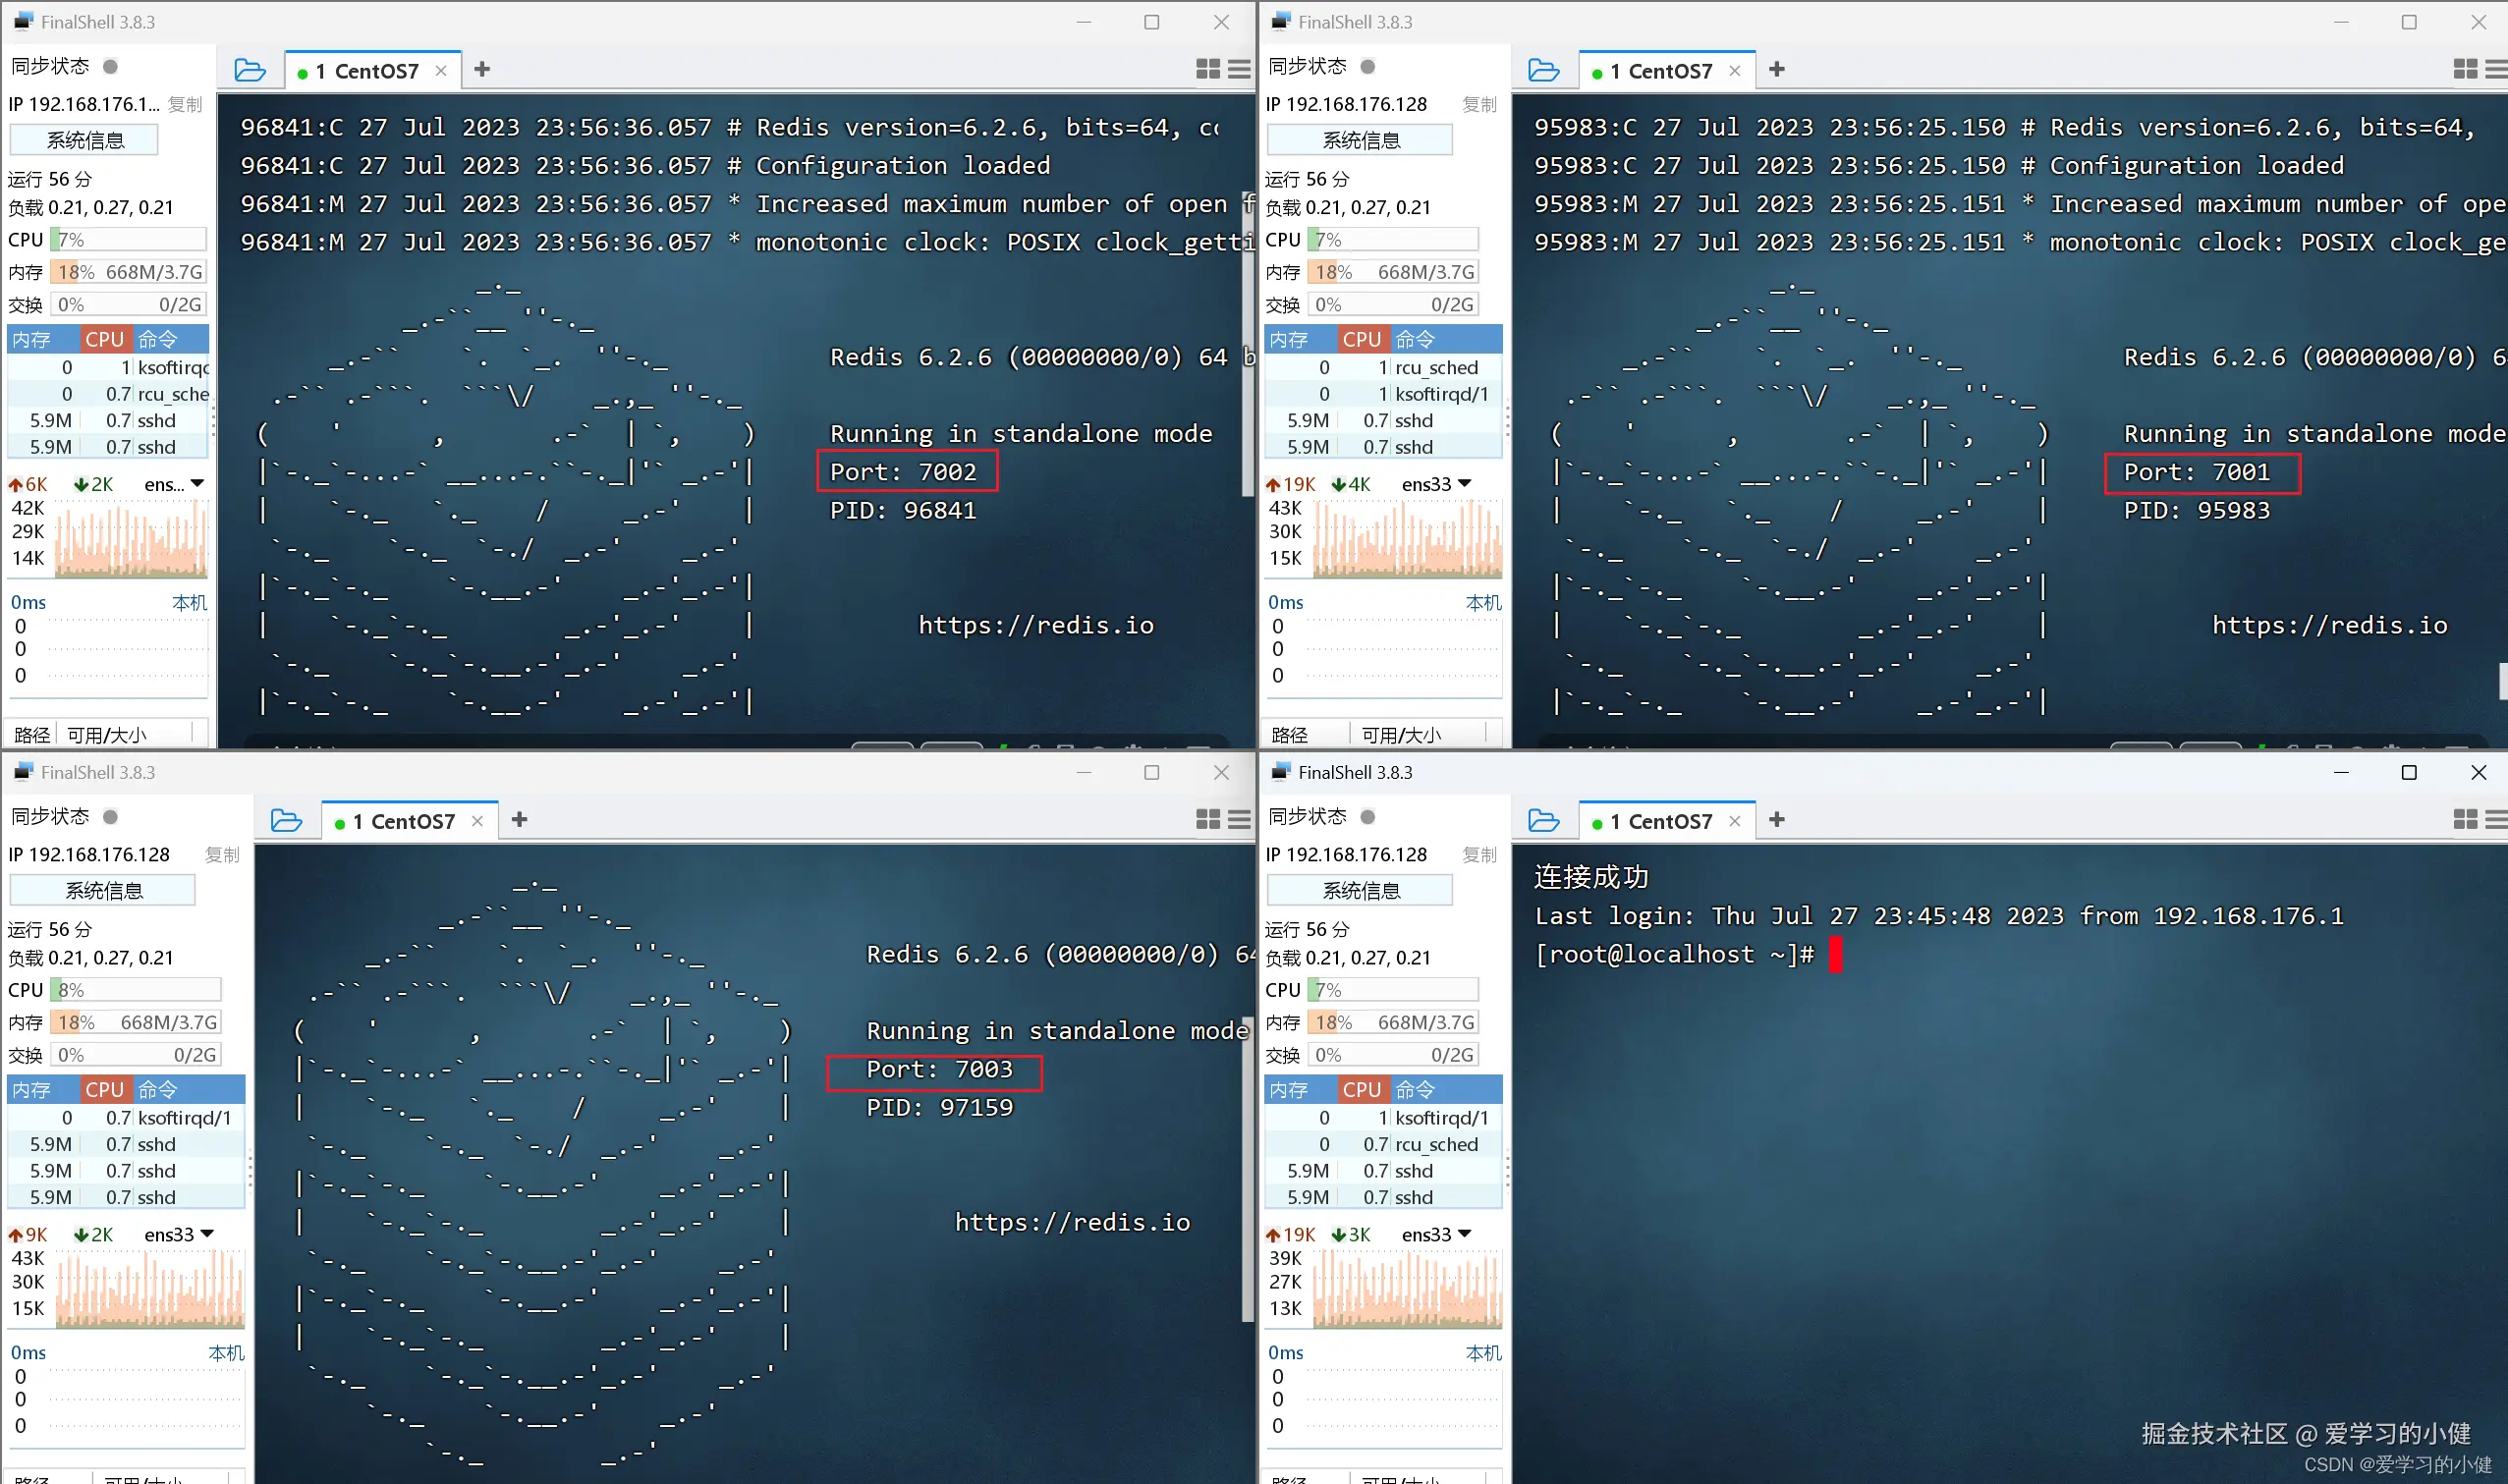The image size is (2508, 1484).
Task: Sort processes by CPU column bottom-left window
Action: 104,1089
